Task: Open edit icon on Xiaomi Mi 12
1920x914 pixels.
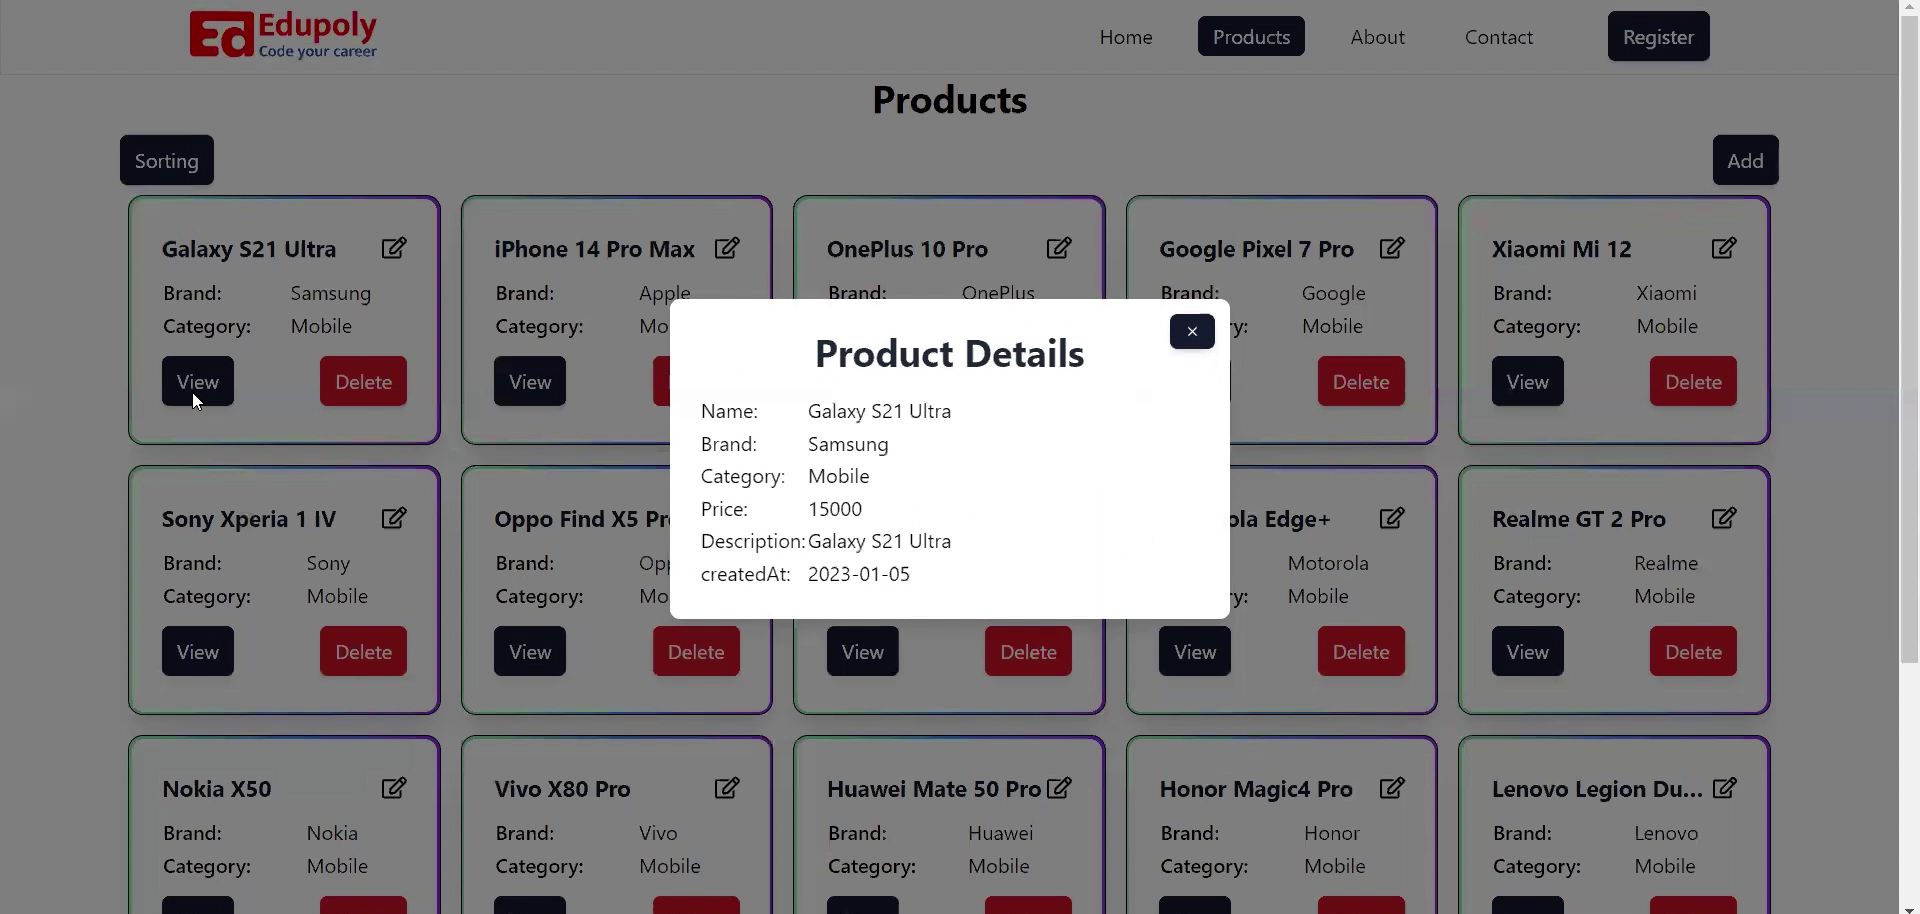Action: (x=1724, y=248)
